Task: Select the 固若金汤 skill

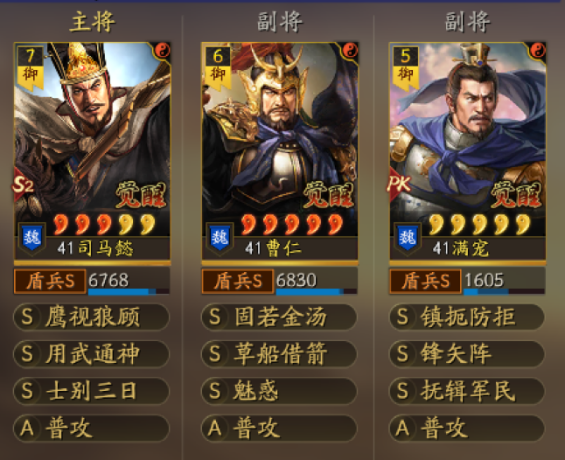Action: point(279,317)
